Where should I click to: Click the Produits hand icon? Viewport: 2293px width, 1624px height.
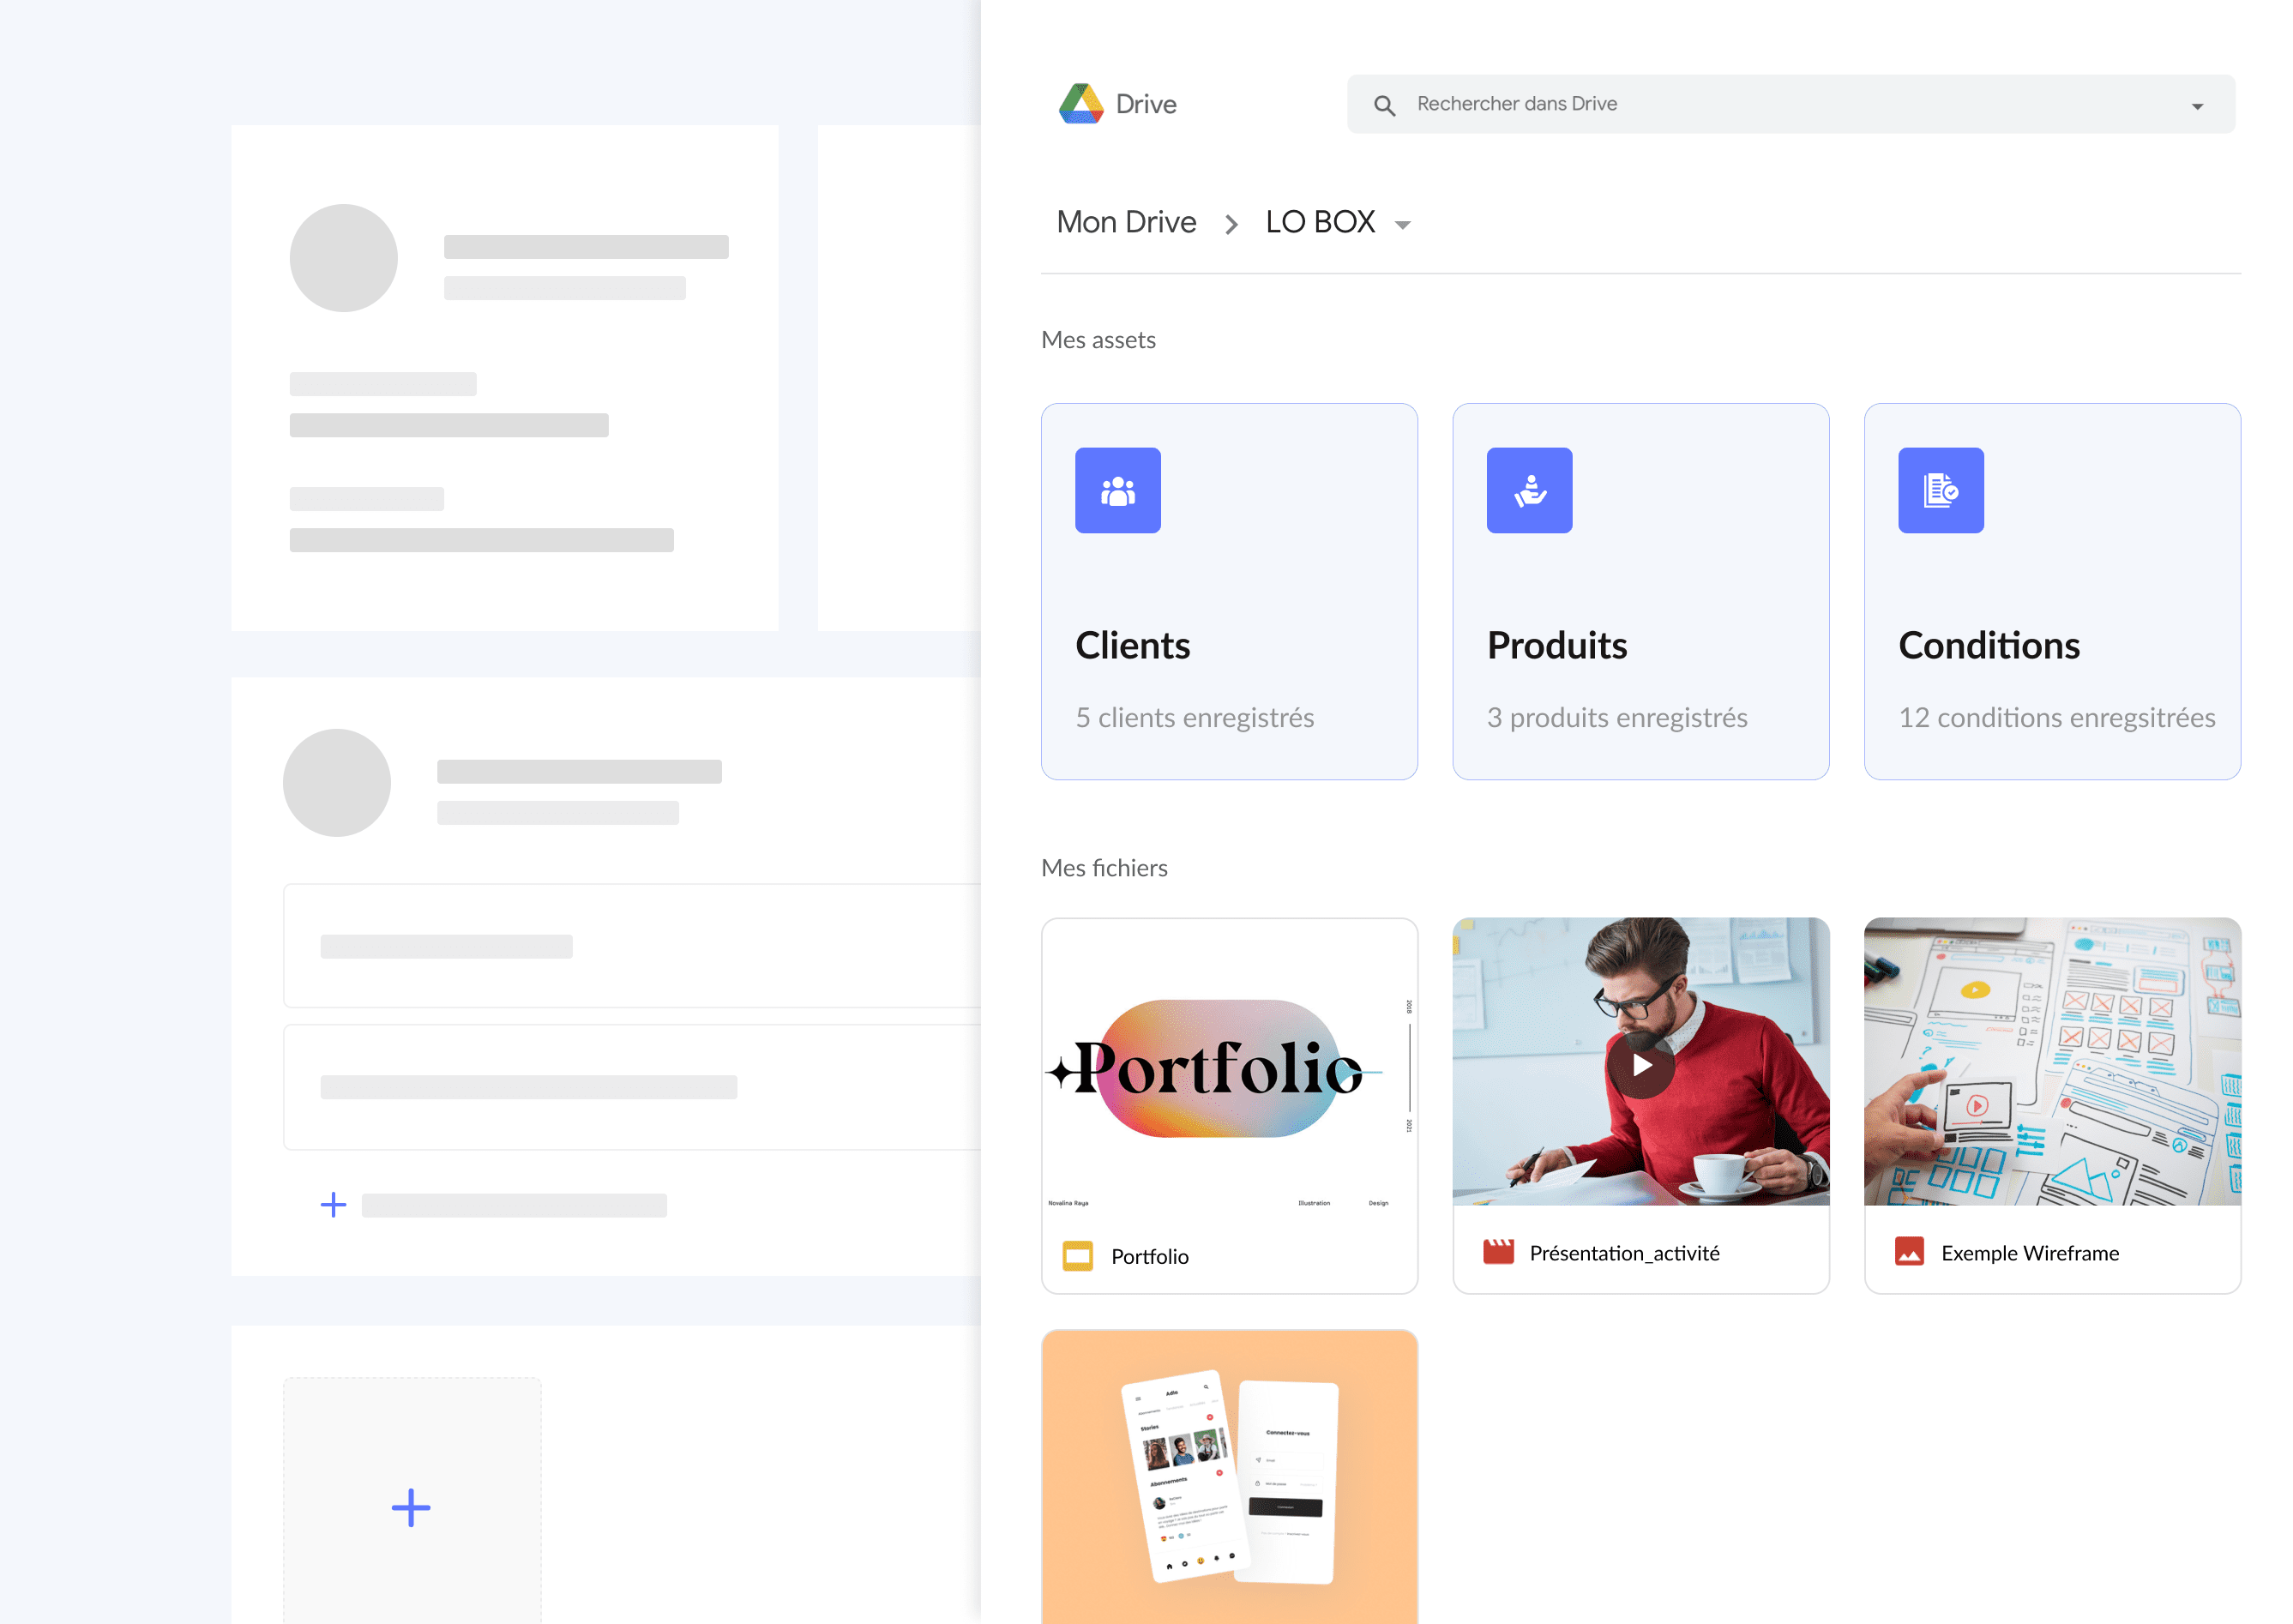pyautogui.click(x=1529, y=490)
